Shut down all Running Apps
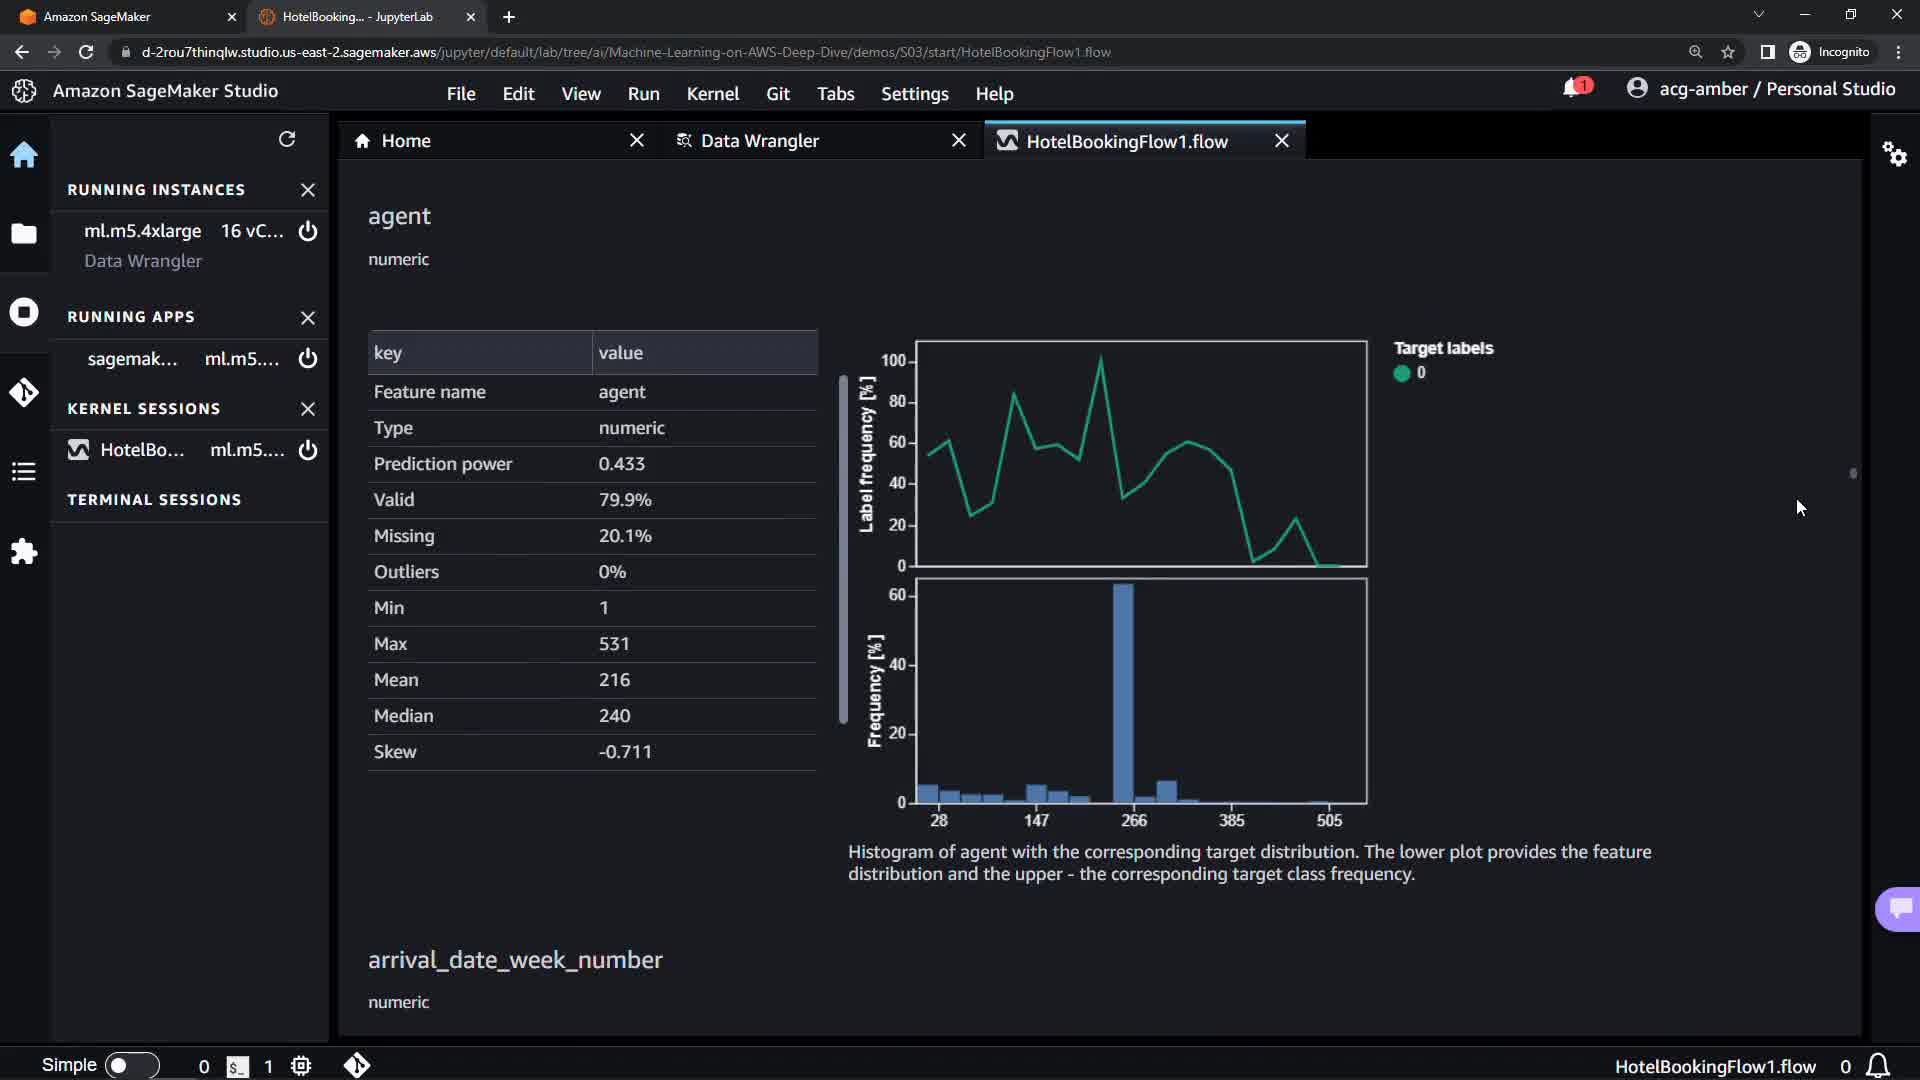 point(308,317)
